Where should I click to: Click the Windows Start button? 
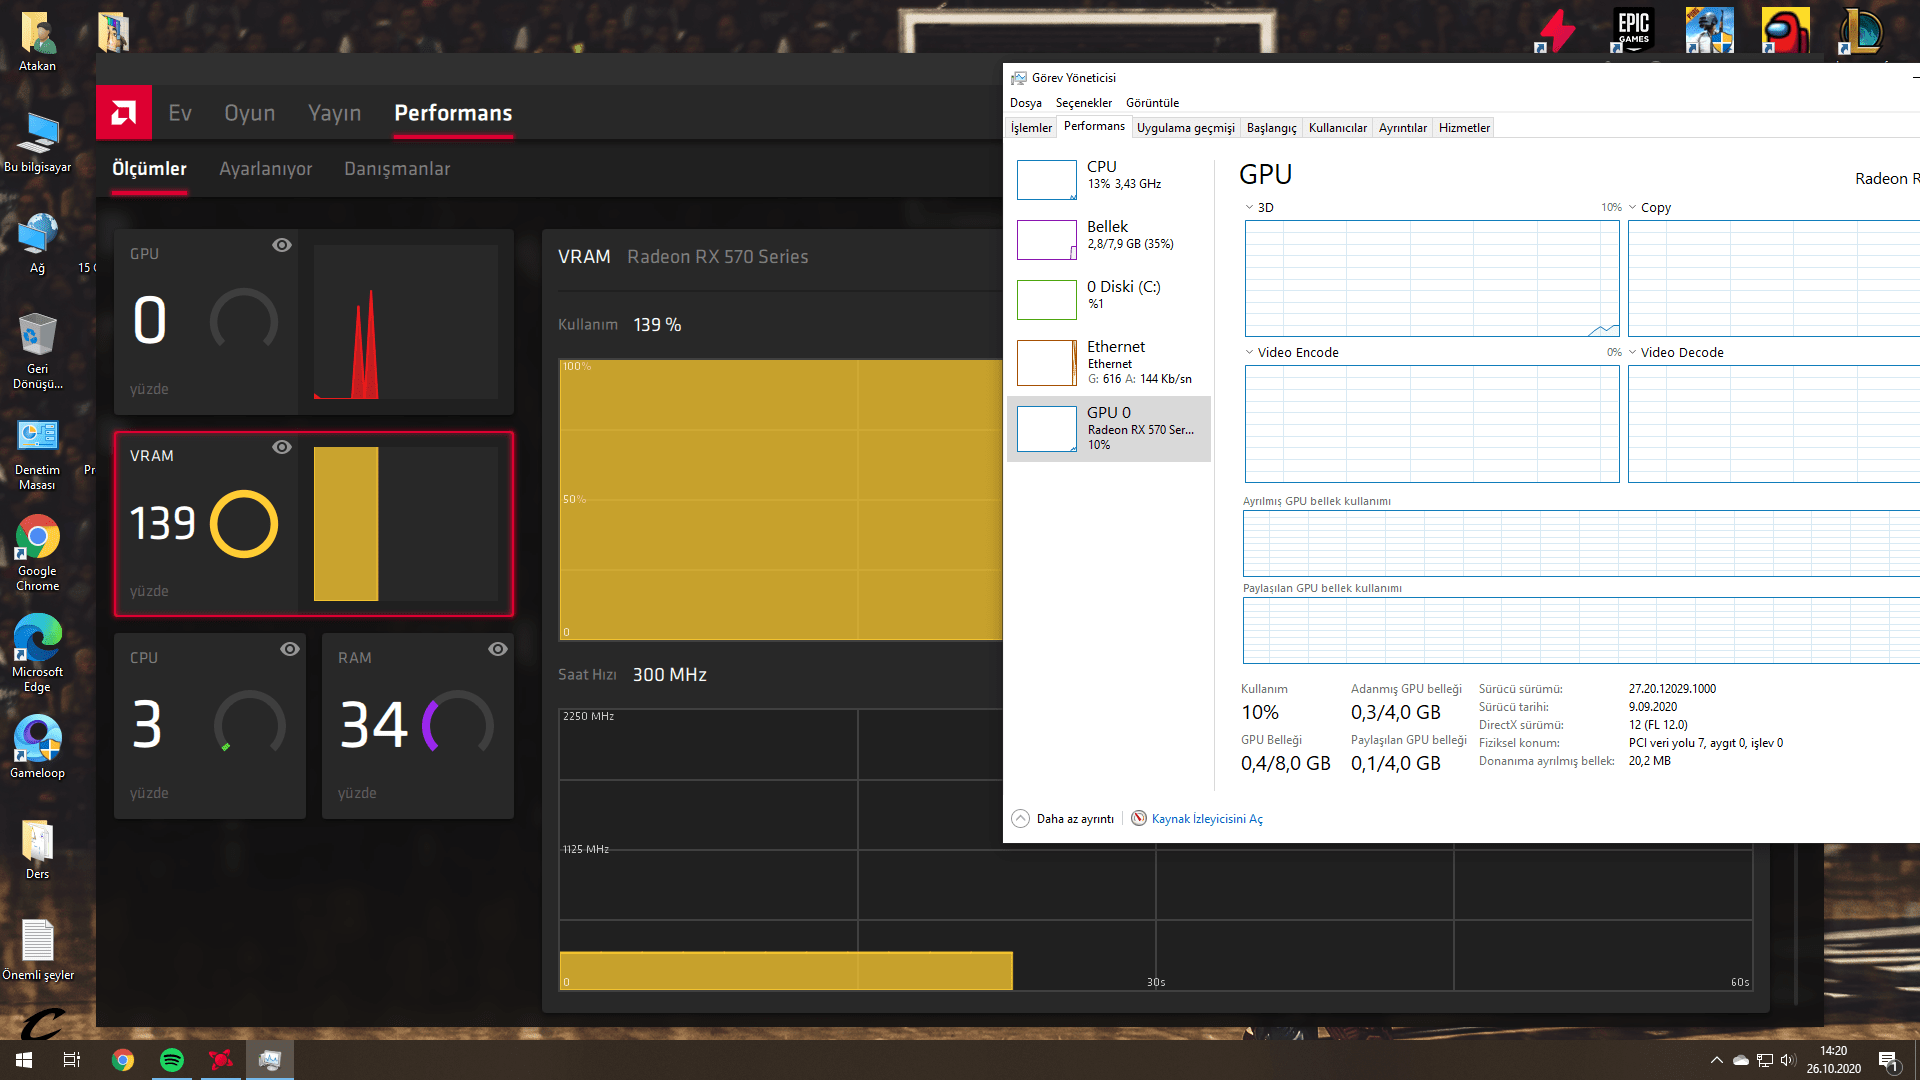pyautogui.click(x=24, y=1060)
